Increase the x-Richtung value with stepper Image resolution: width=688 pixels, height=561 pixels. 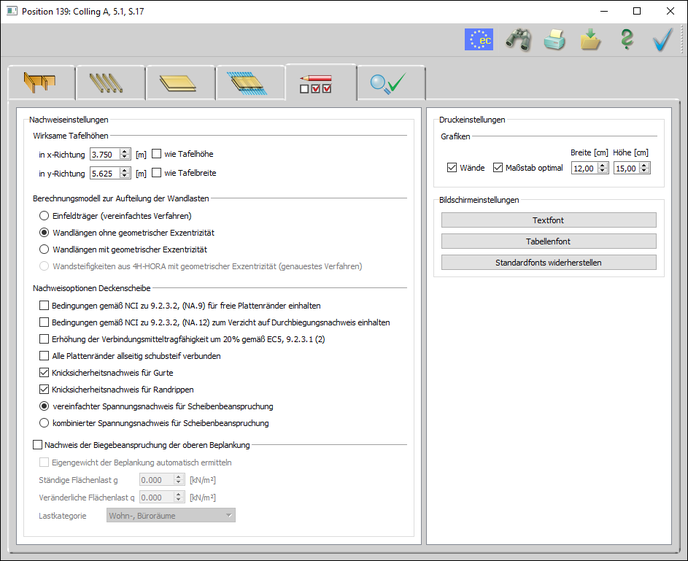125,151
